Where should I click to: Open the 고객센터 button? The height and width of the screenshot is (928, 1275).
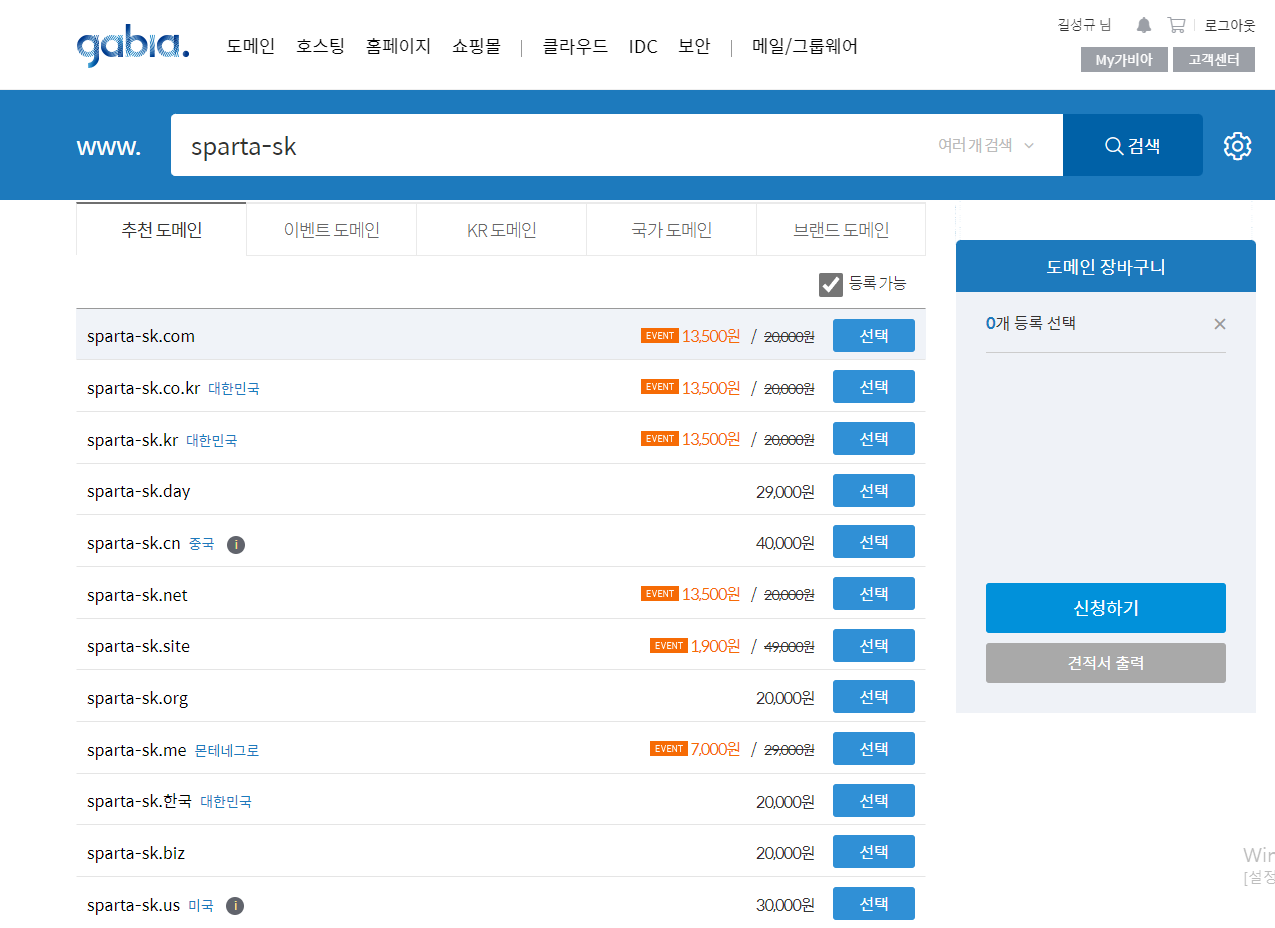click(x=1214, y=60)
